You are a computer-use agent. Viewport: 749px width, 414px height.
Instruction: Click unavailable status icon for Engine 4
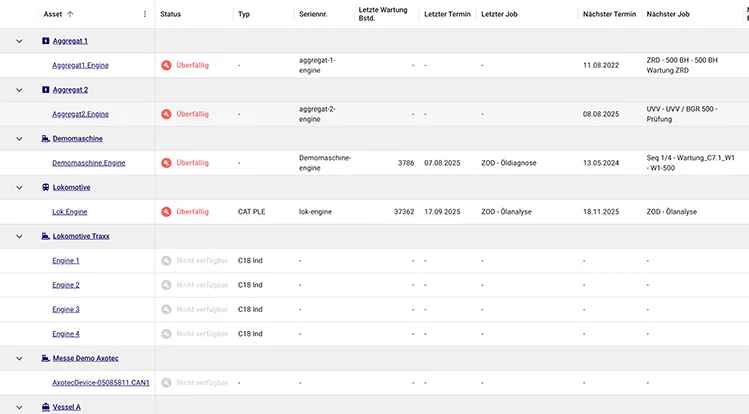click(x=166, y=334)
